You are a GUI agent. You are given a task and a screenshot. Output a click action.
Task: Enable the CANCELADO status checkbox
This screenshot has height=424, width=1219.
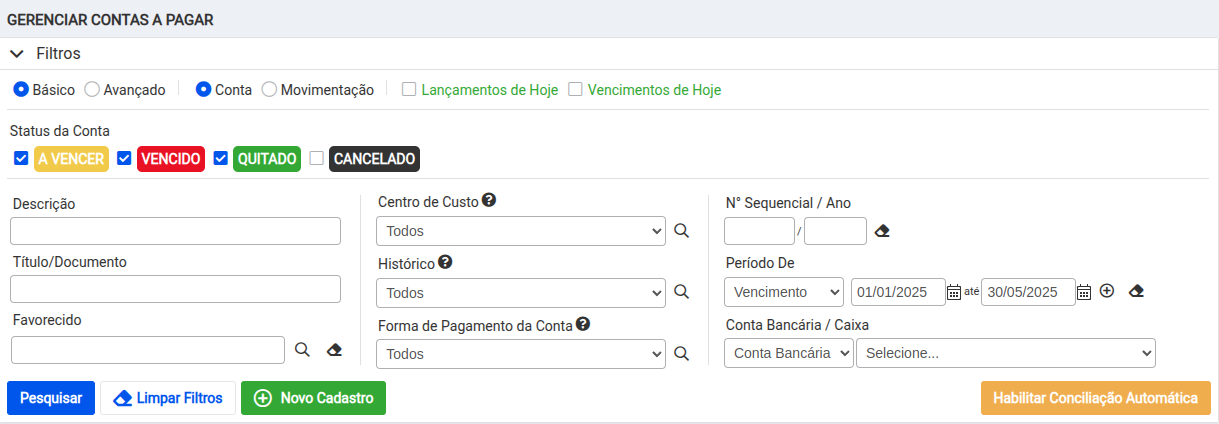(x=317, y=158)
